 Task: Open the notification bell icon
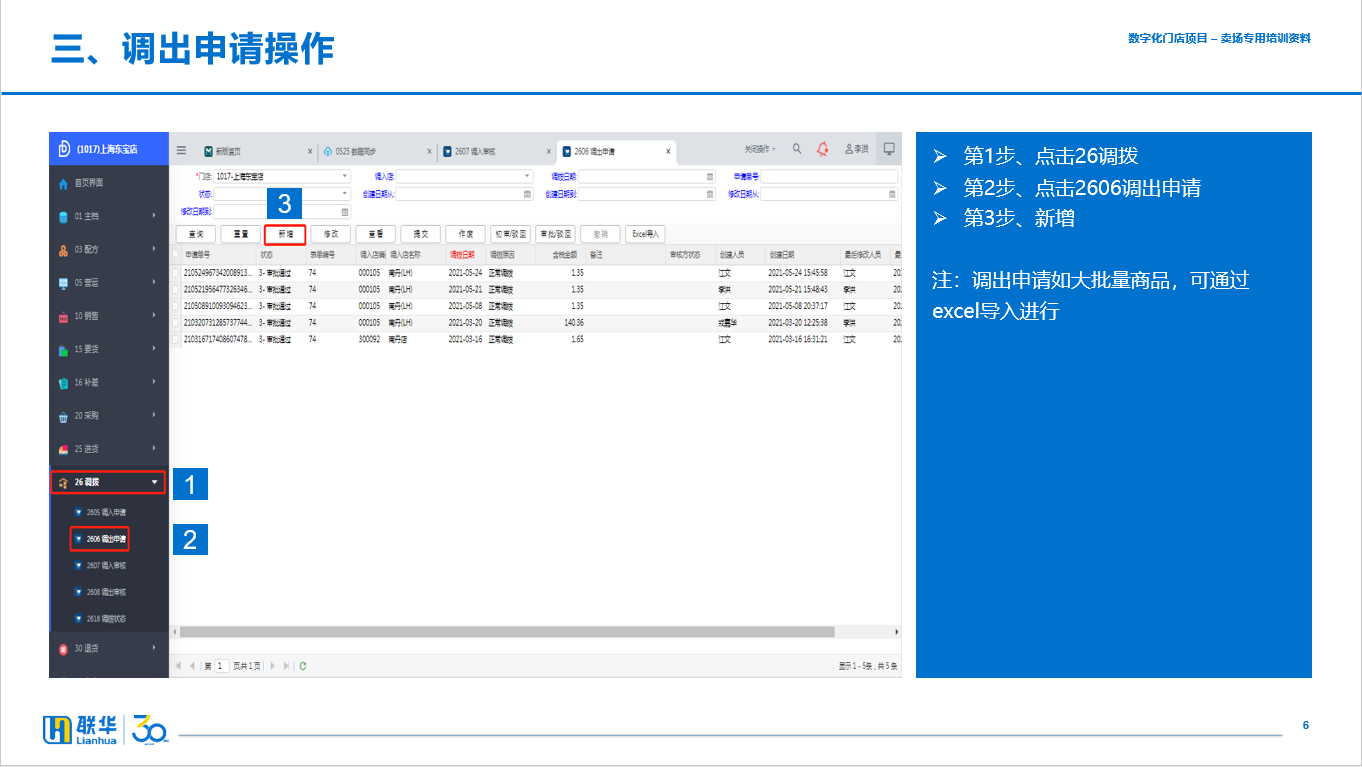[x=822, y=149]
